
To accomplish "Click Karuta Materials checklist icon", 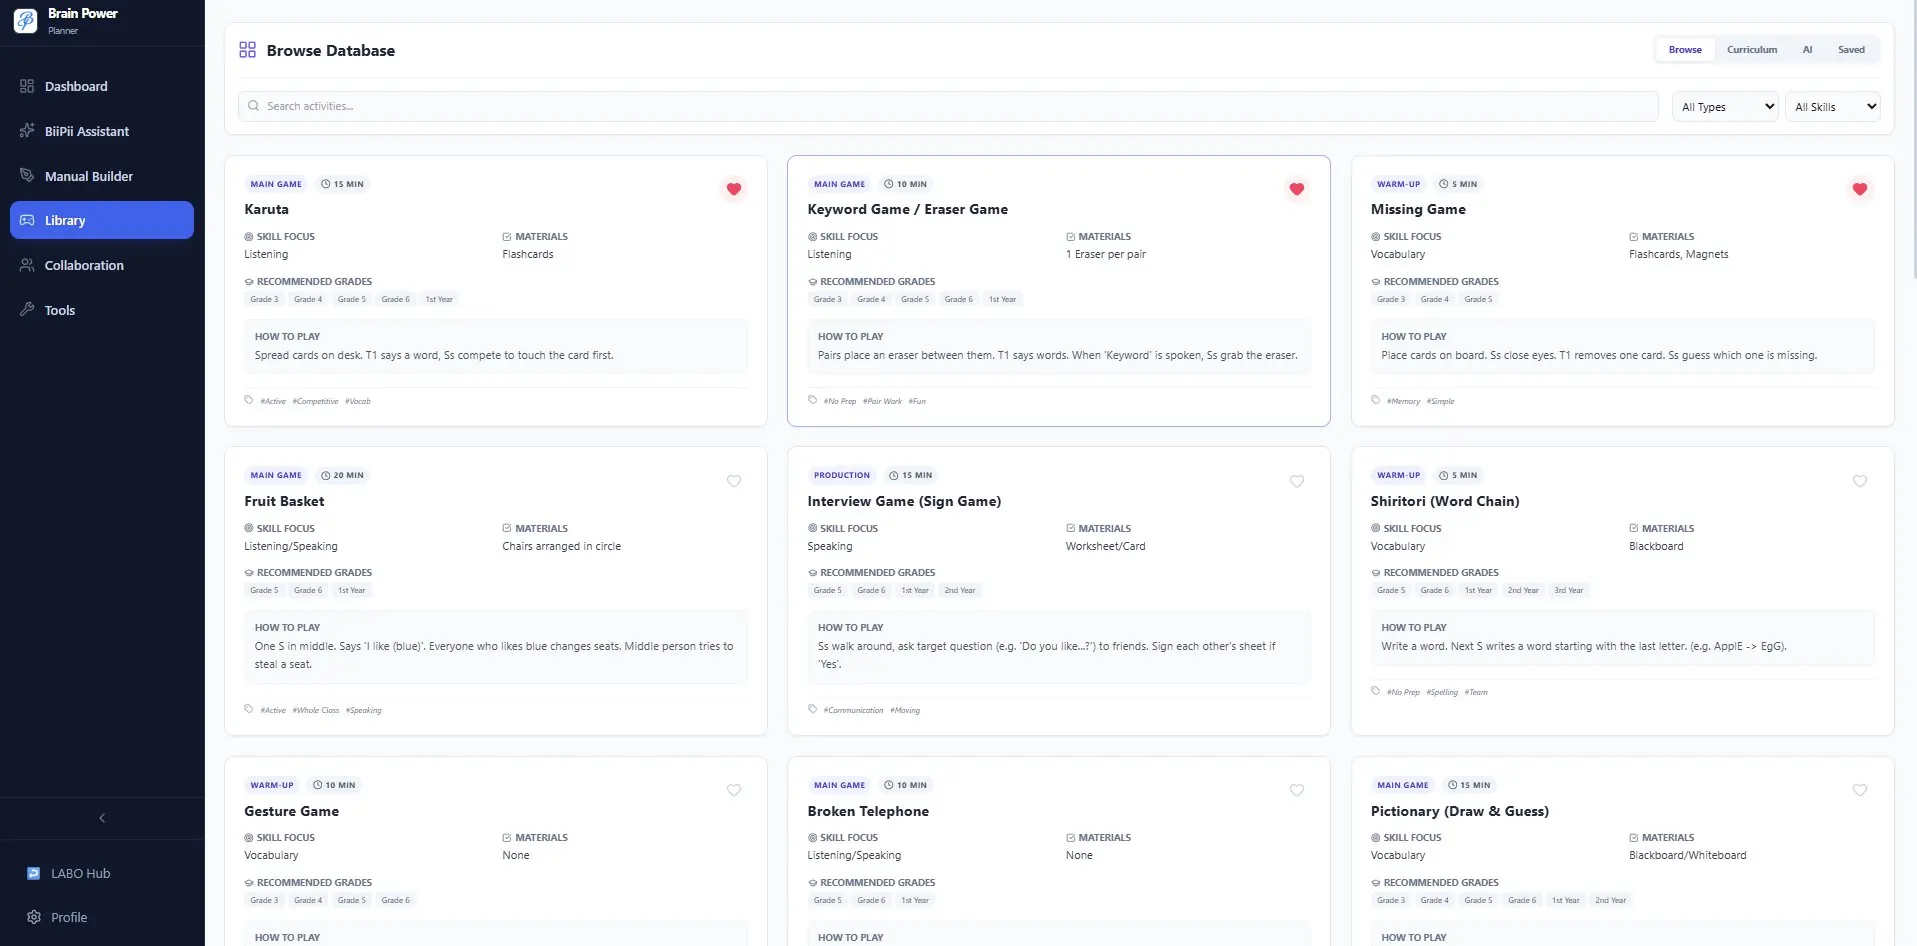I will coord(507,237).
